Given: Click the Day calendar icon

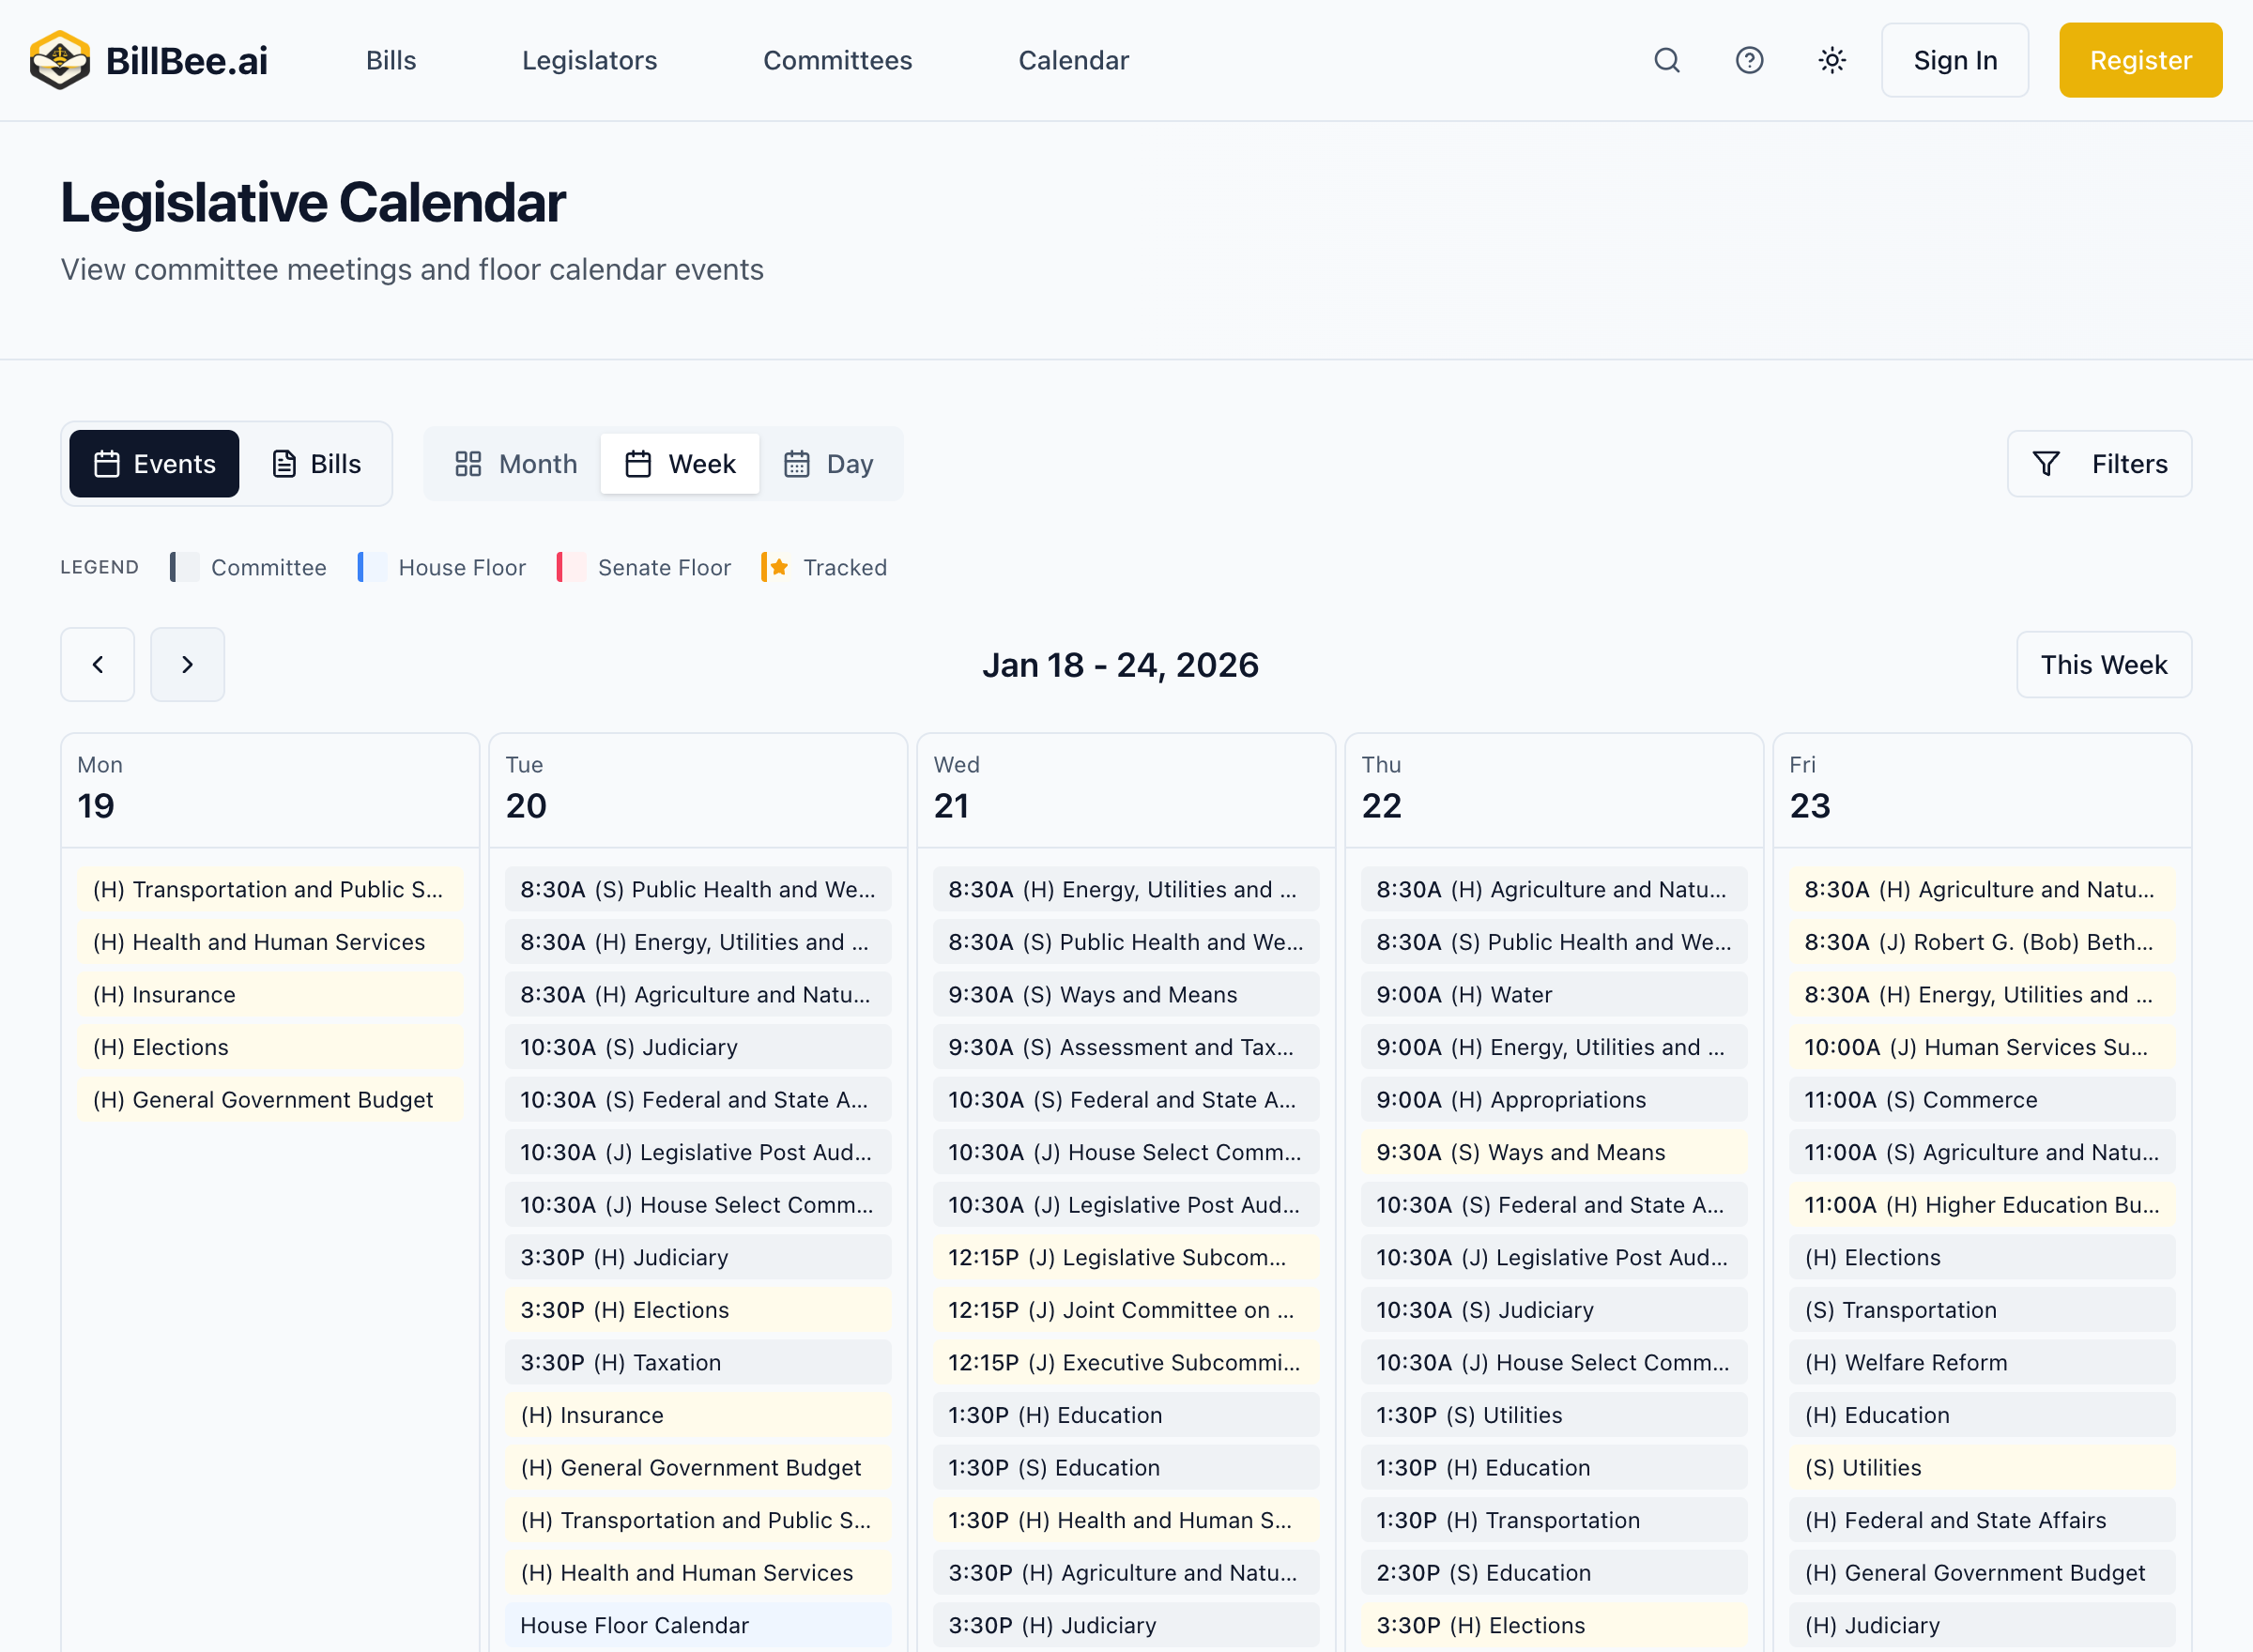Looking at the screenshot, I should pyautogui.click(x=797, y=463).
